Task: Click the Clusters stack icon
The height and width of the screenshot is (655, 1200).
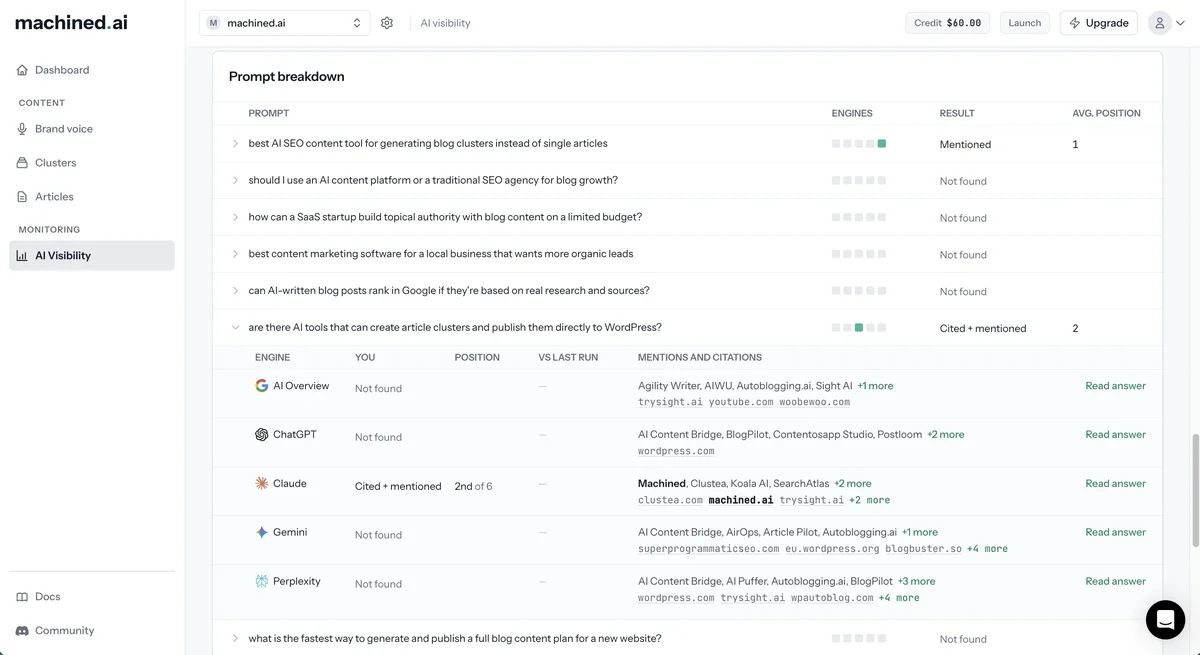Action: point(22,163)
